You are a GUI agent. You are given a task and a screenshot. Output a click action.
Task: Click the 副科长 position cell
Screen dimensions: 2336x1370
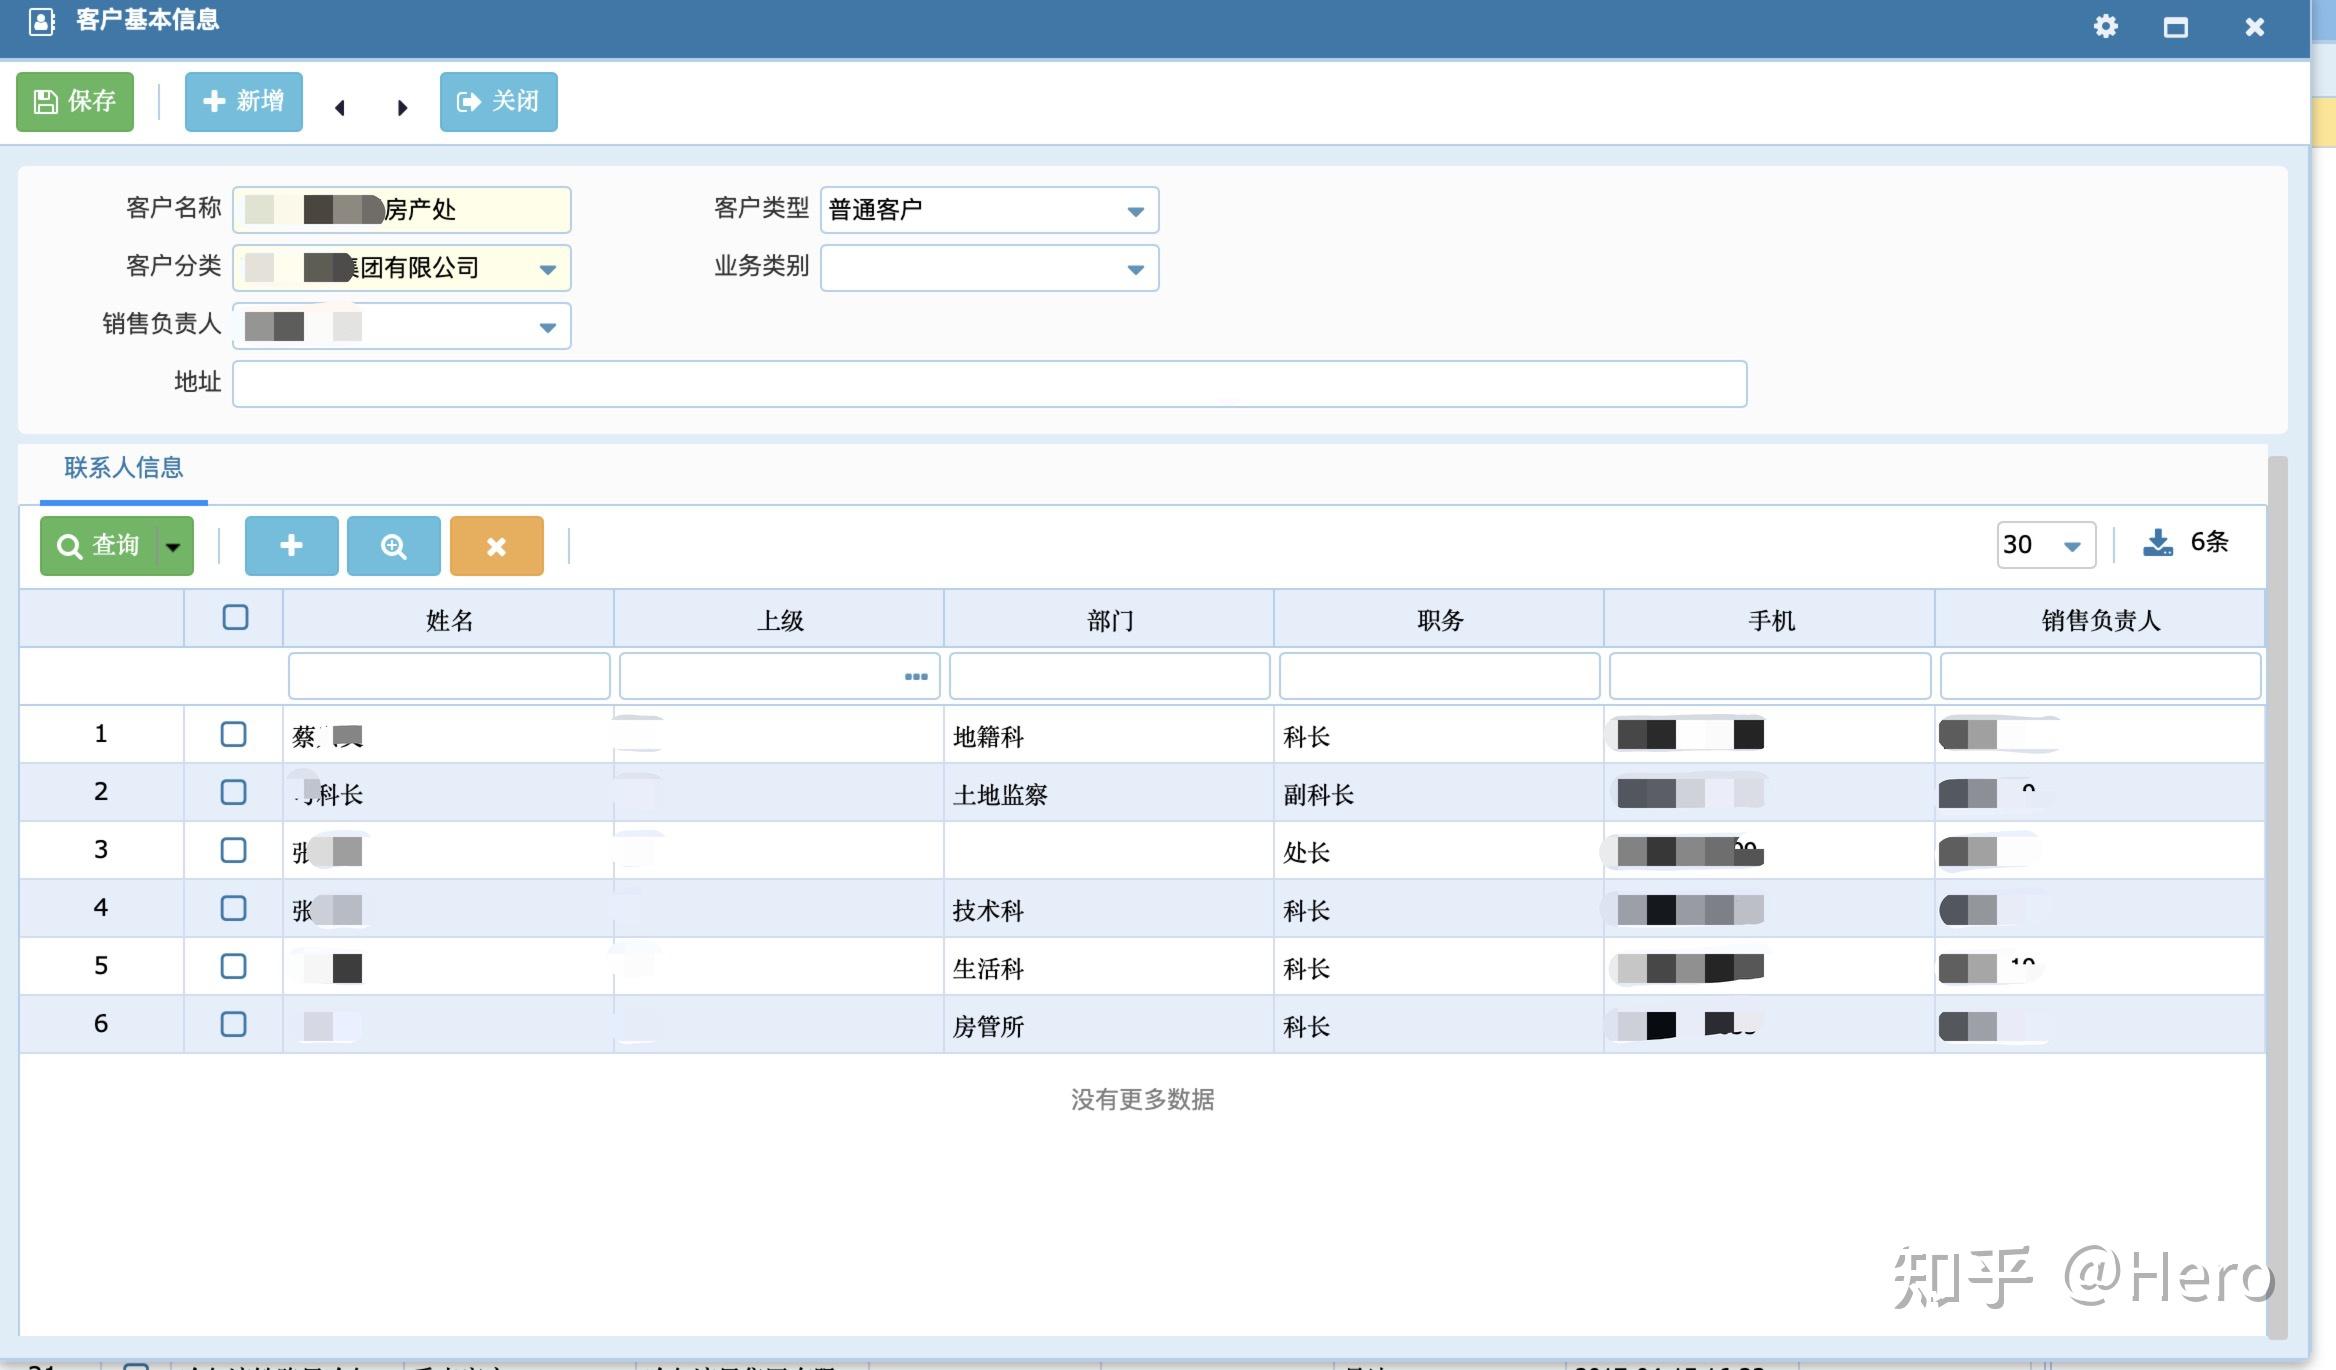tap(1439, 793)
